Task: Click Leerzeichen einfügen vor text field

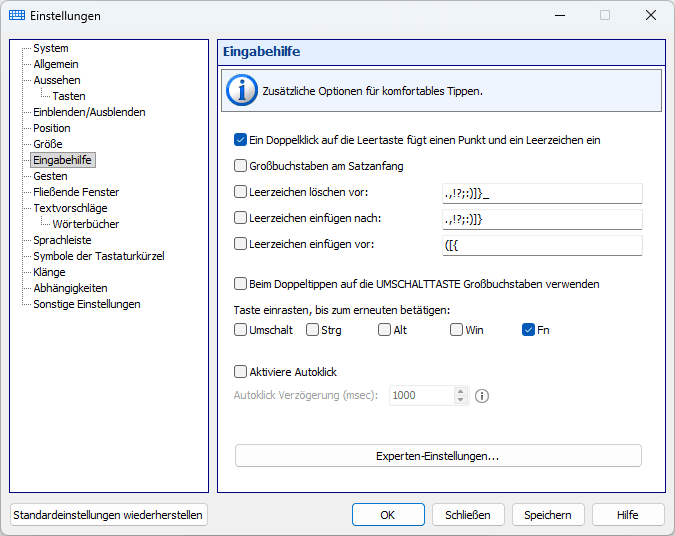Action: pos(542,245)
